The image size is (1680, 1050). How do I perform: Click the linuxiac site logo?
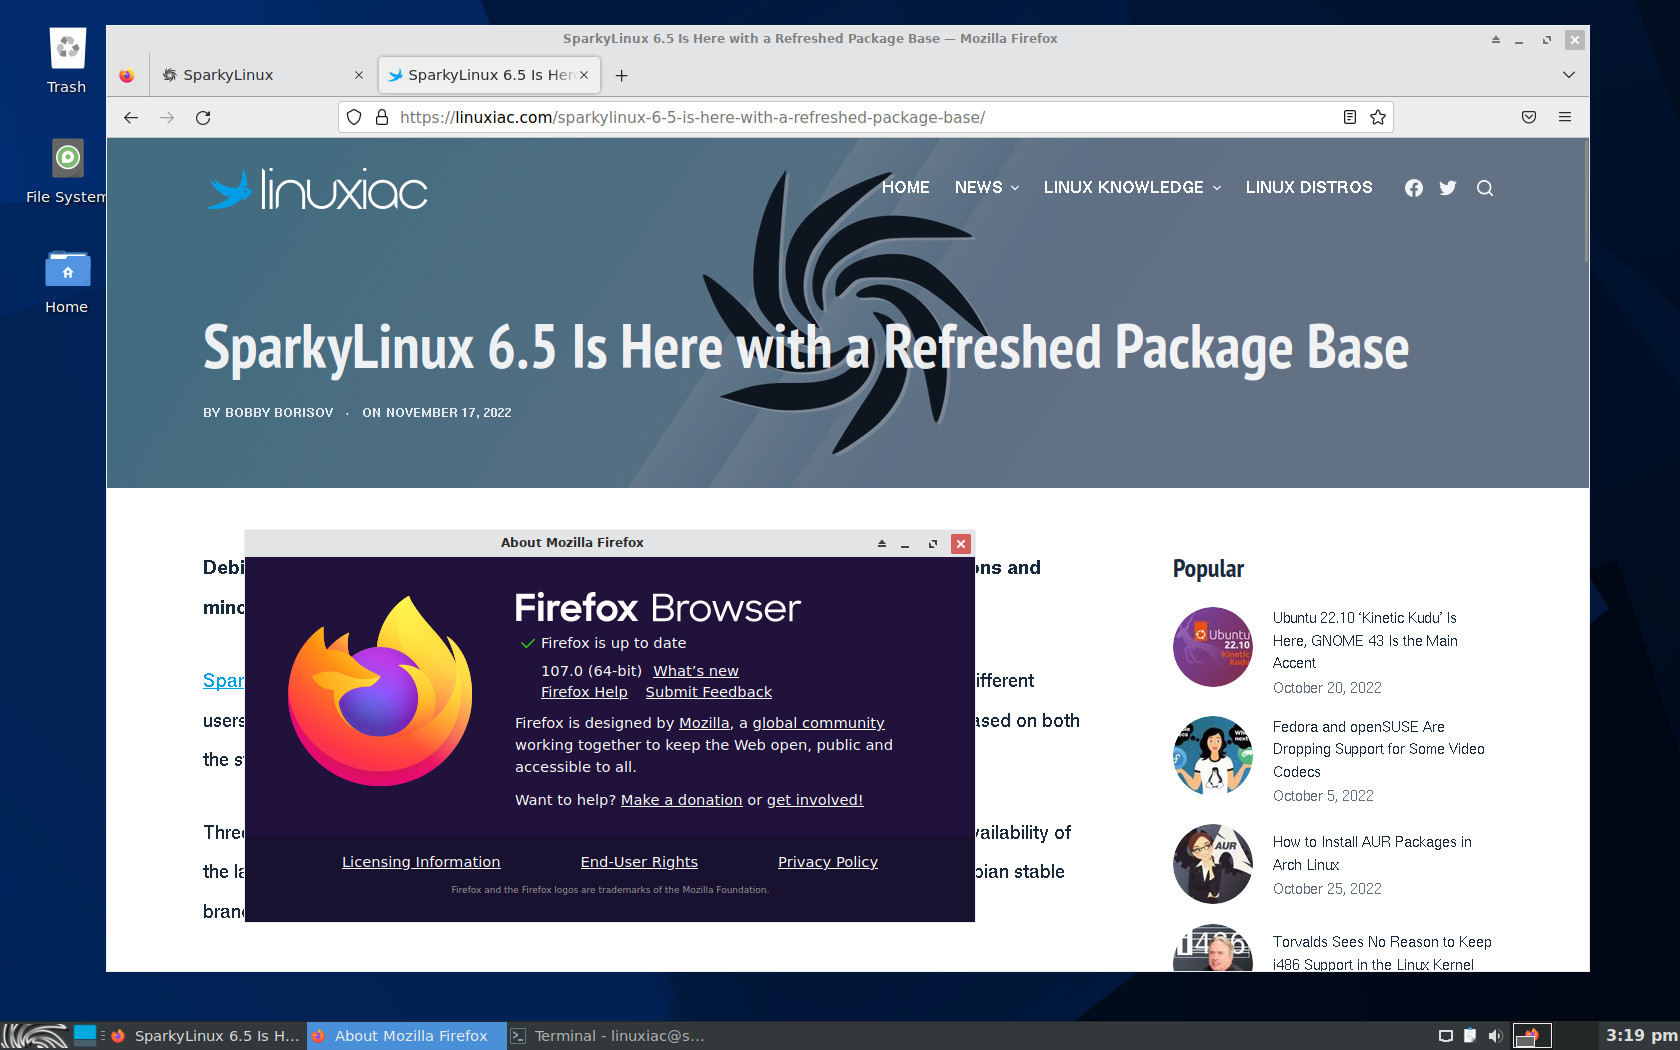tap(316, 189)
